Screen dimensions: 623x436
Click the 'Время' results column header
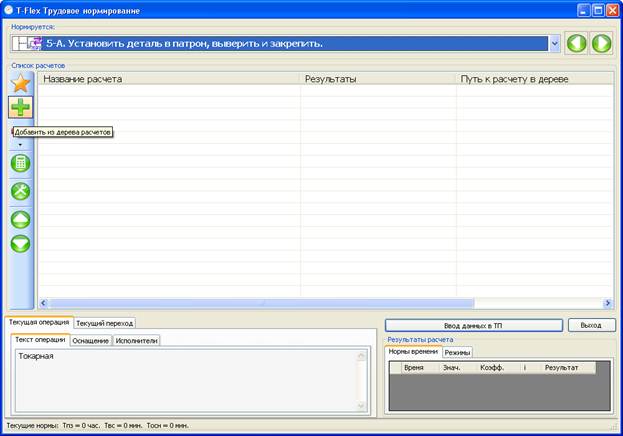pyautogui.click(x=420, y=368)
